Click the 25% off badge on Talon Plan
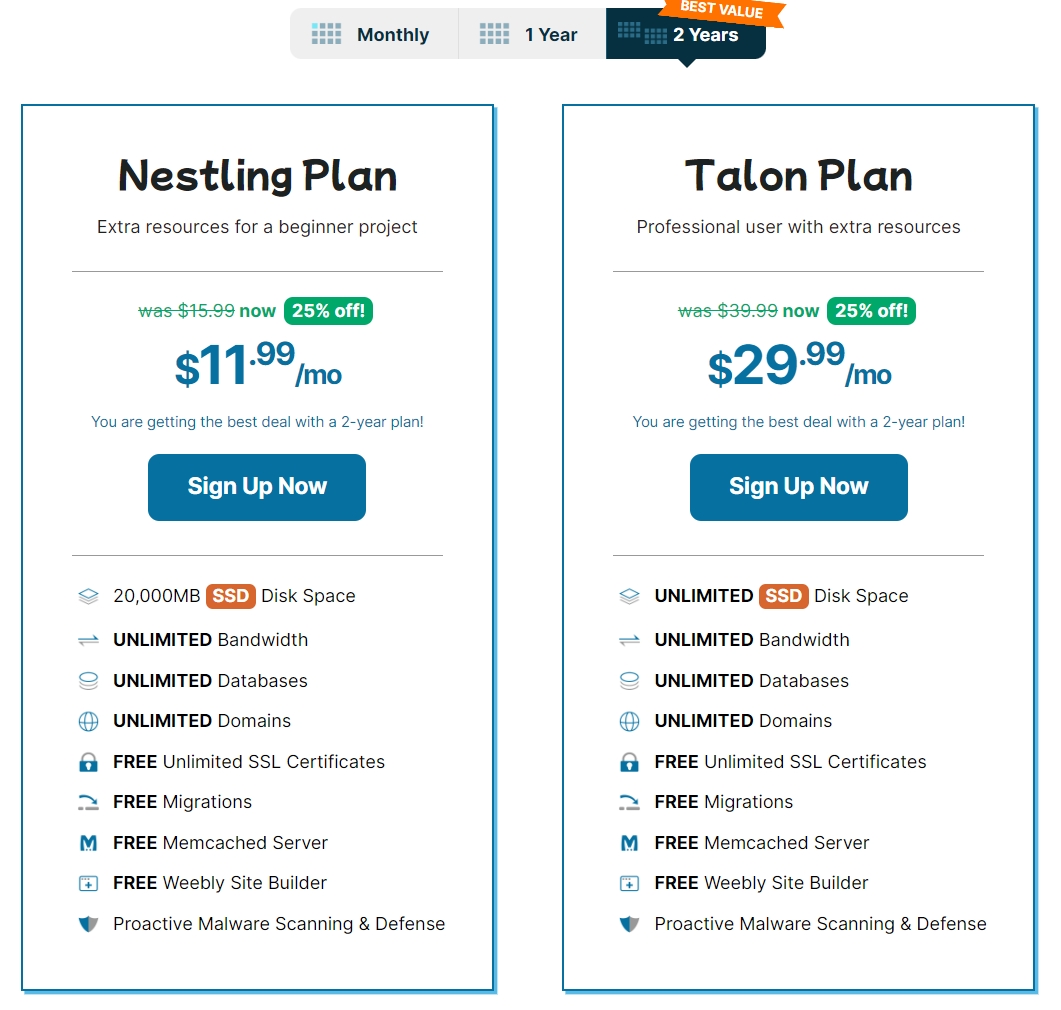1061x1010 pixels. click(871, 311)
